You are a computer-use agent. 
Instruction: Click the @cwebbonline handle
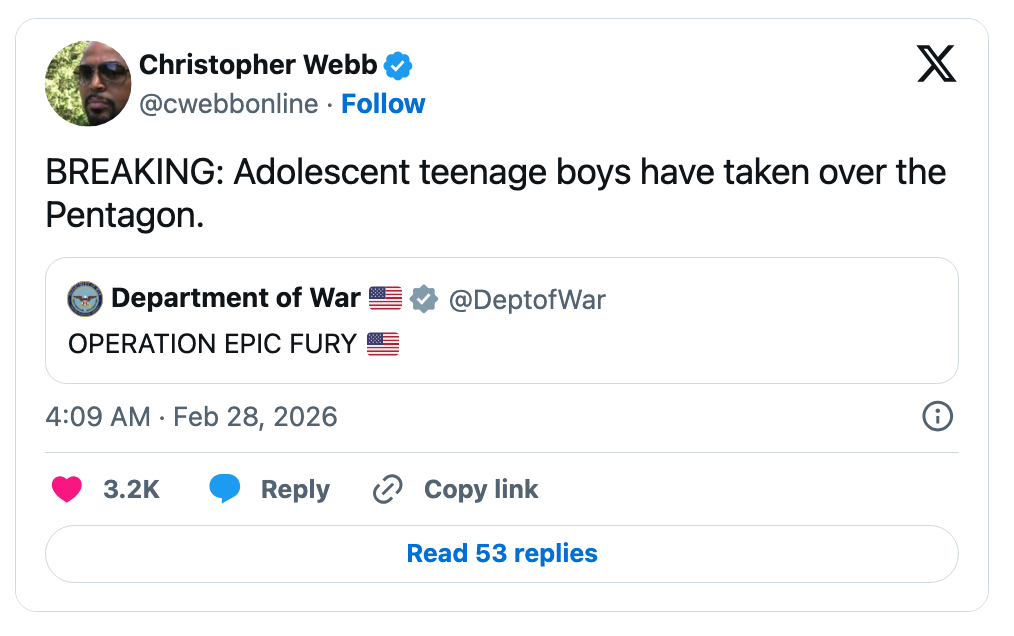pyautogui.click(x=228, y=104)
